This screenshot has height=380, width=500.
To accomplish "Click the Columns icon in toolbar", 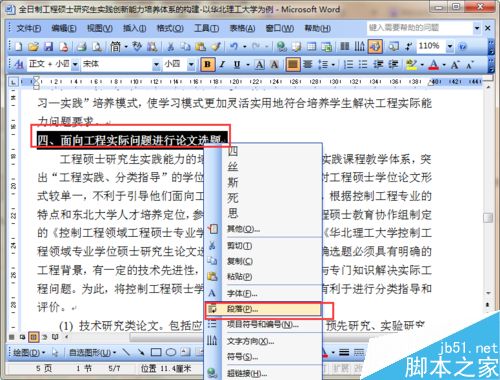I will coord(344,47).
